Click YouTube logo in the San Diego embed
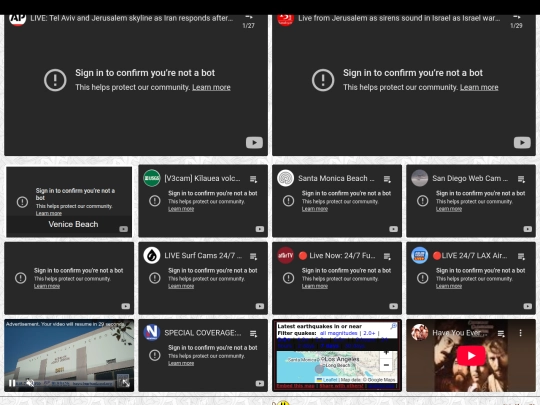This screenshot has width=540, height=405. click(x=528, y=229)
